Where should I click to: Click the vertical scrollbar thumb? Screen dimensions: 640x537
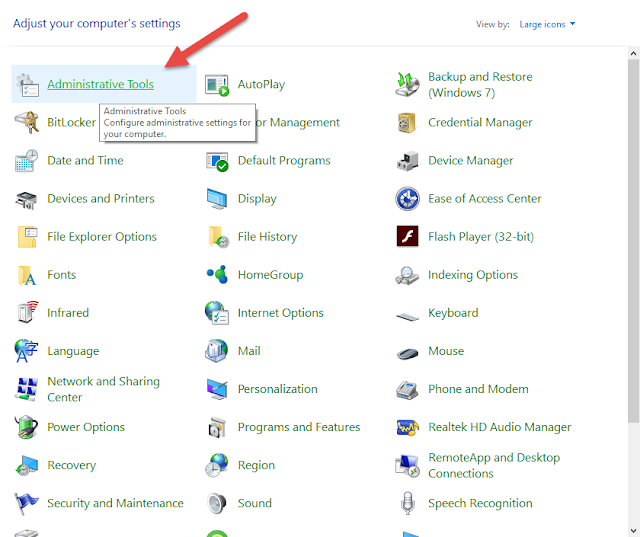(x=633, y=241)
